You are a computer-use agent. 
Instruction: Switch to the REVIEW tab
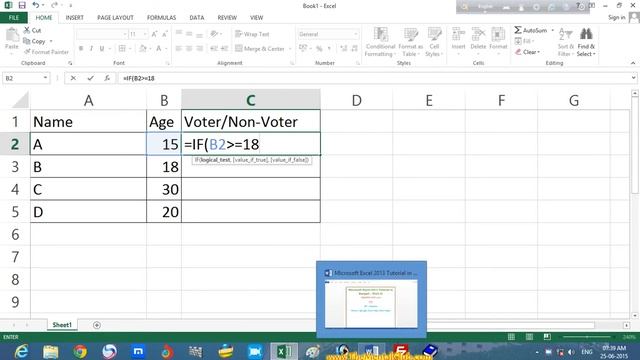[227, 18]
